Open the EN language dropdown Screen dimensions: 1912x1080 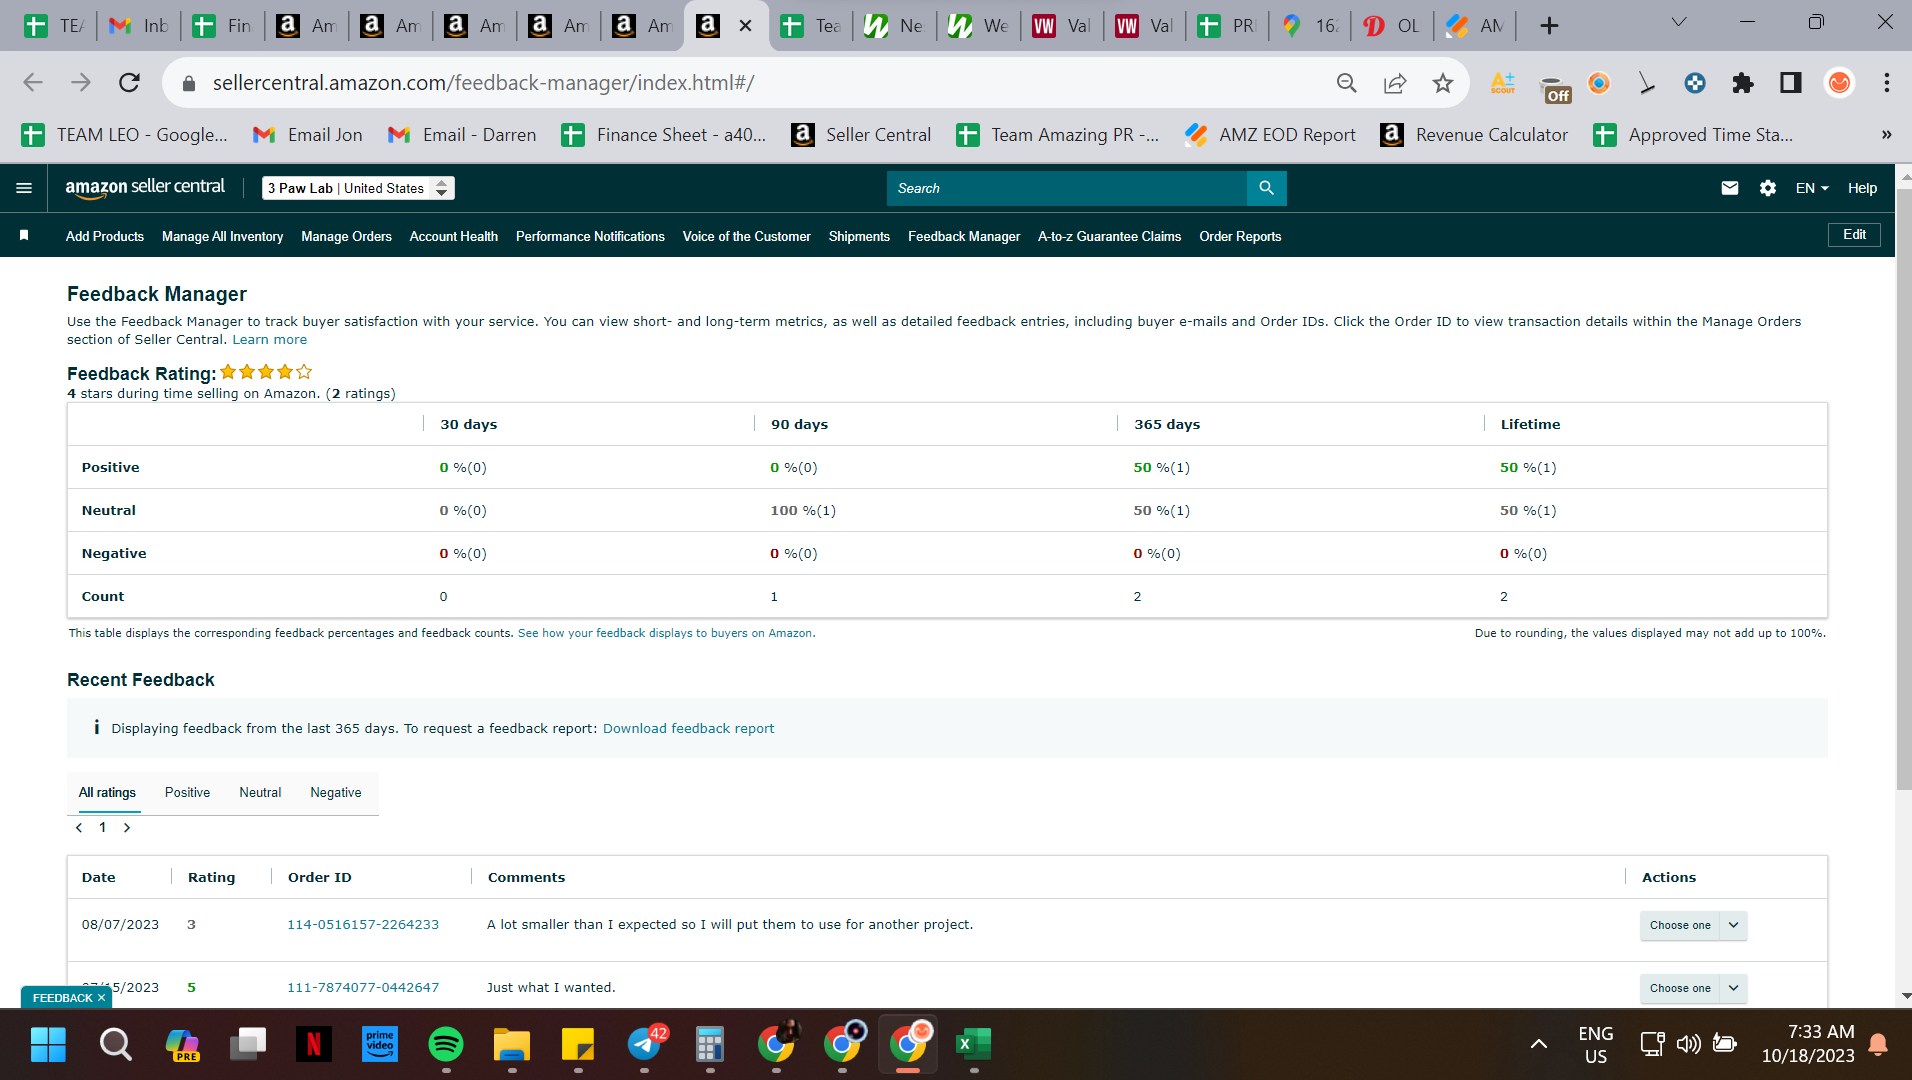click(x=1812, y=188)
